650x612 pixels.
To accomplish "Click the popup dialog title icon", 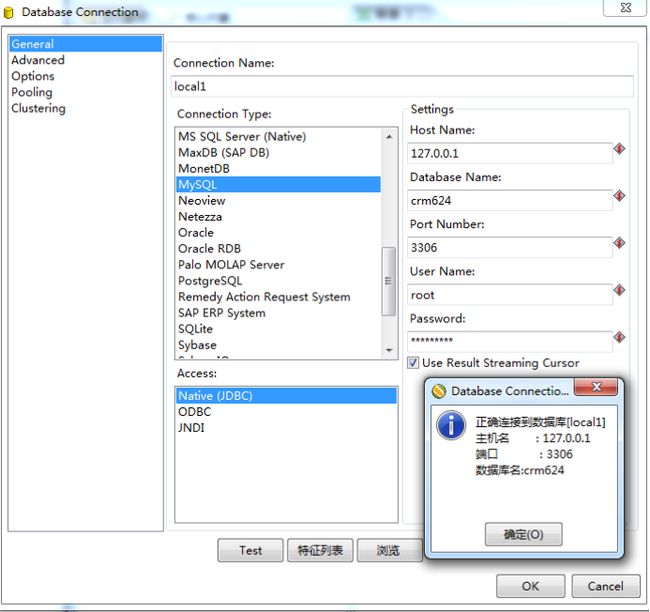I will click(439, 391).
